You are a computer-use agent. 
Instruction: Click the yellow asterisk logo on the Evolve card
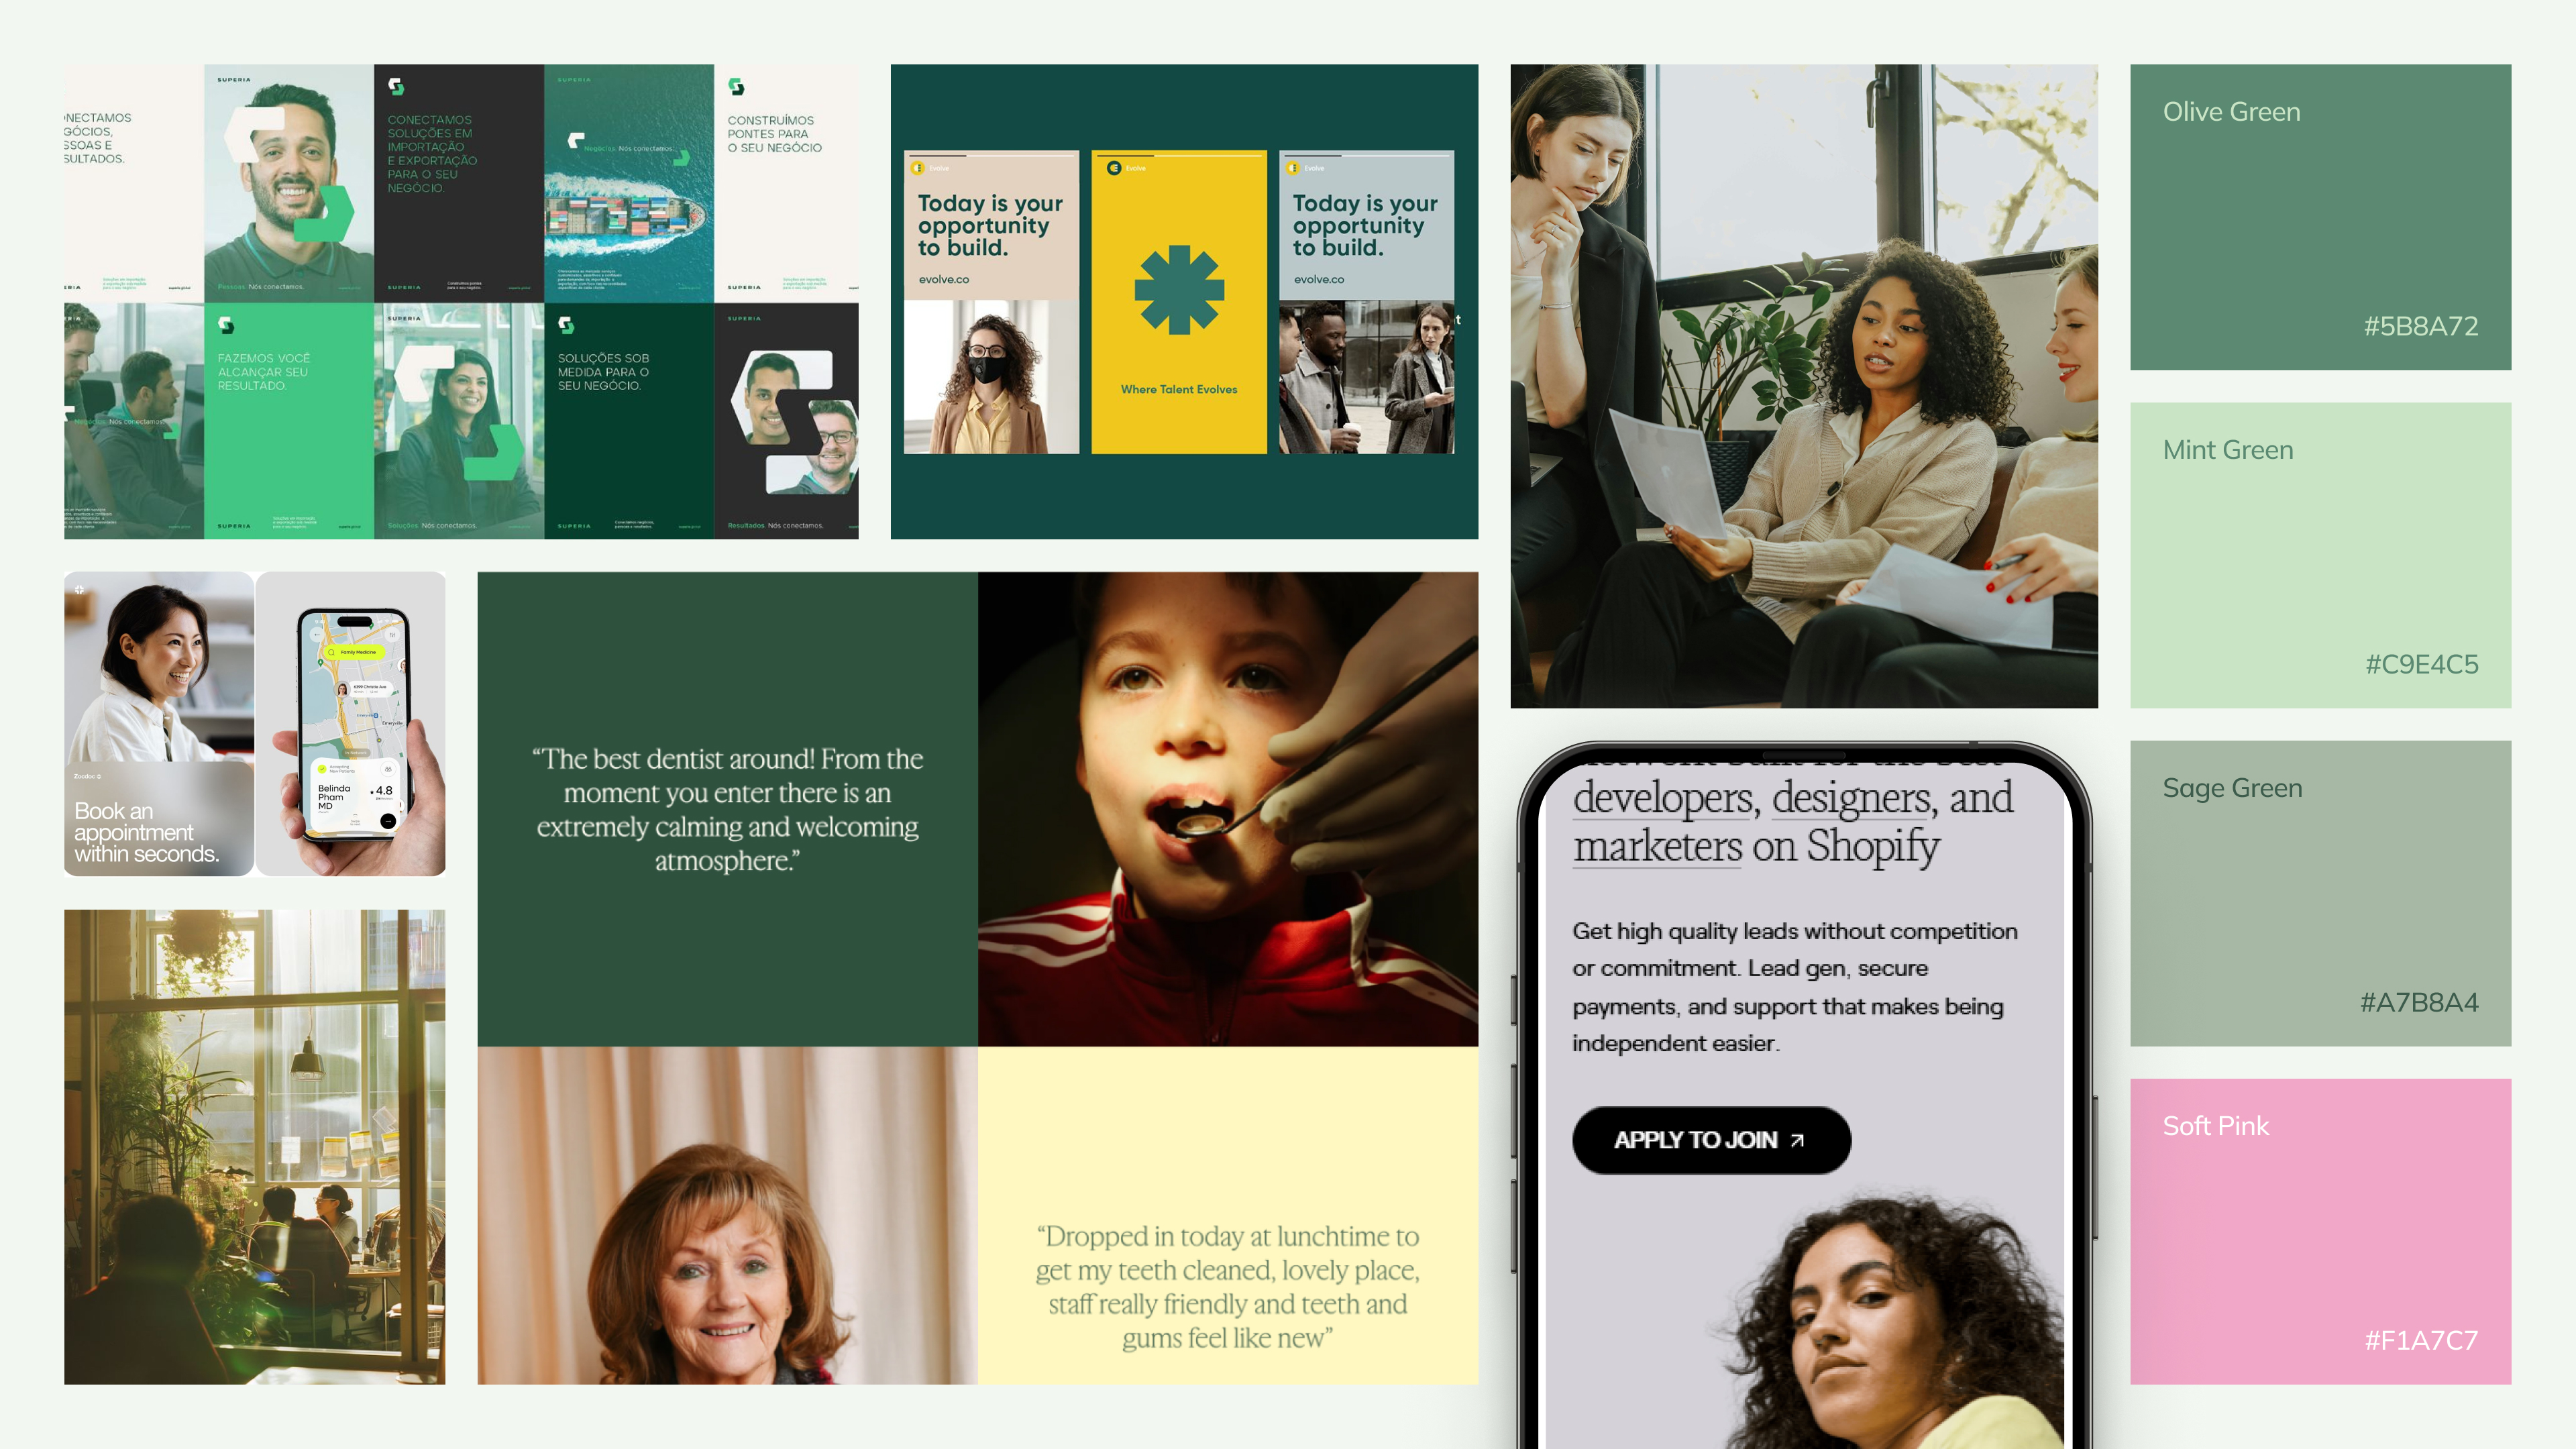(1179, 289)
